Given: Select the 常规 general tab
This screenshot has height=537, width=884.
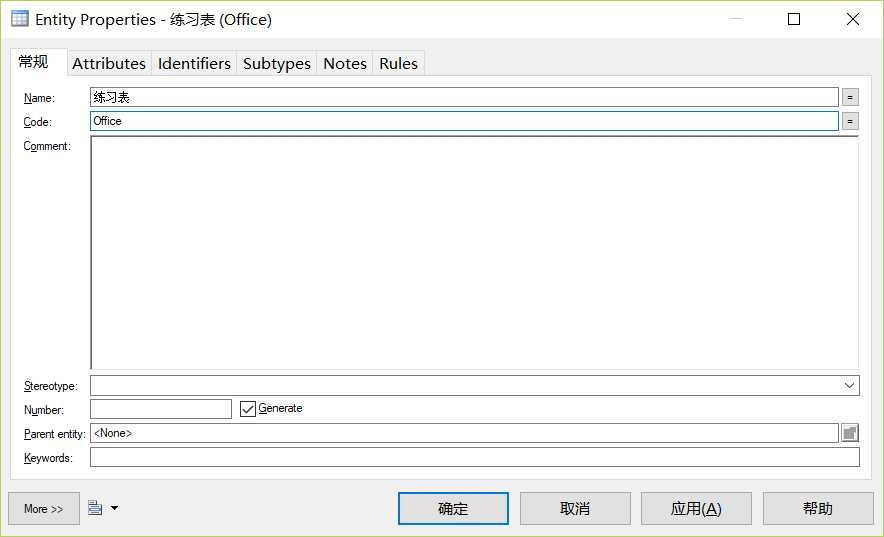Looking at the screenshot, I should (x=38, y=61).
